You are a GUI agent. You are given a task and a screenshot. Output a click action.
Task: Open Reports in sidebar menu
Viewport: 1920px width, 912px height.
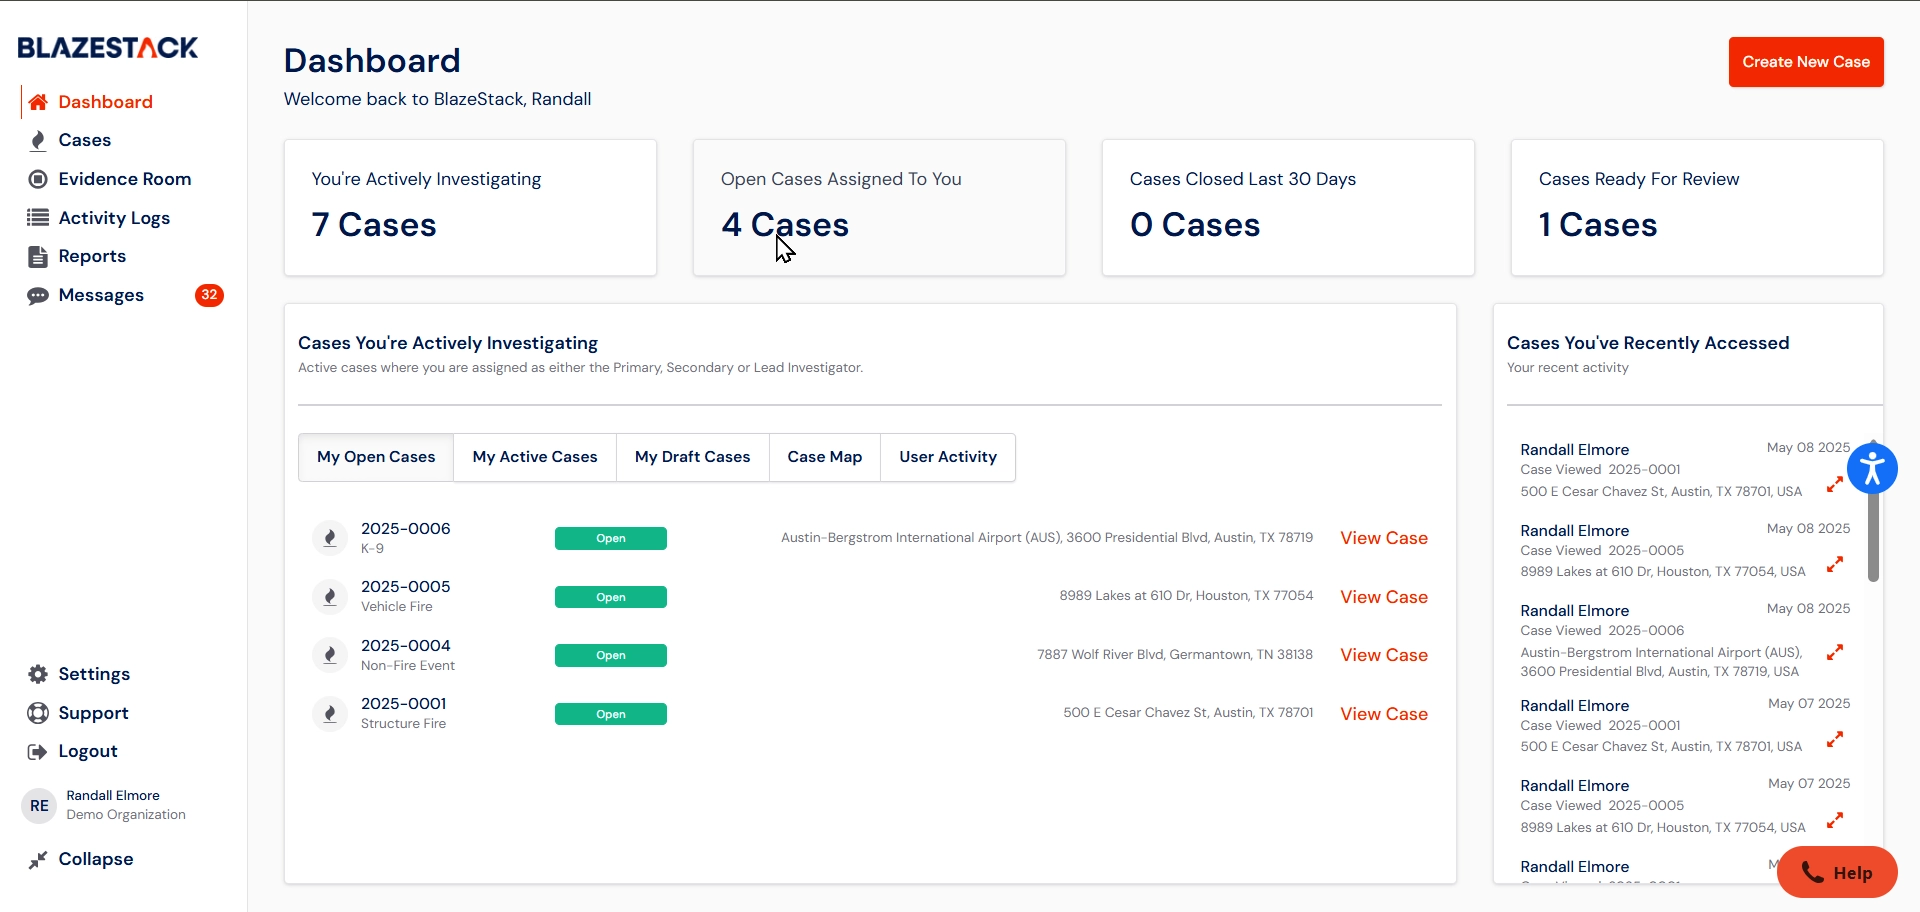click(x=92, y=256)
